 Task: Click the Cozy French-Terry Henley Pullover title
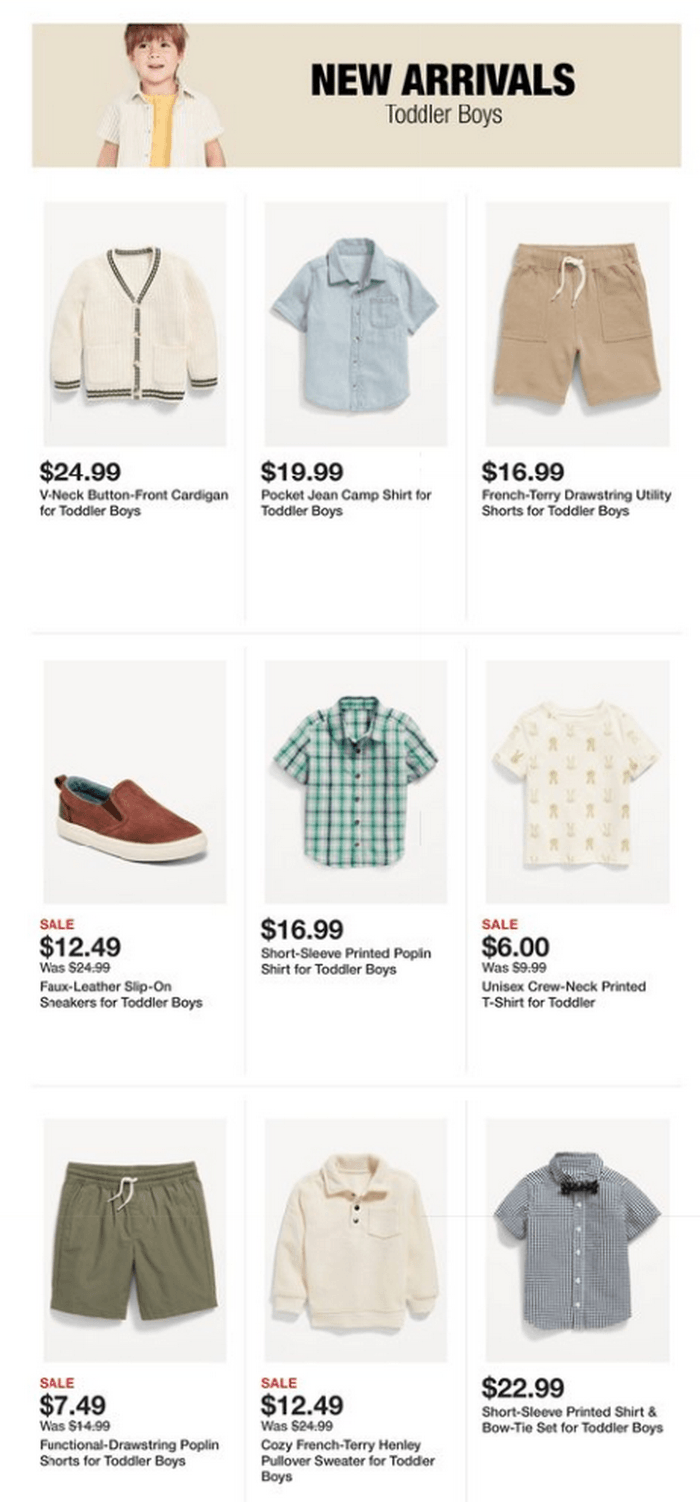point(348,1460)
